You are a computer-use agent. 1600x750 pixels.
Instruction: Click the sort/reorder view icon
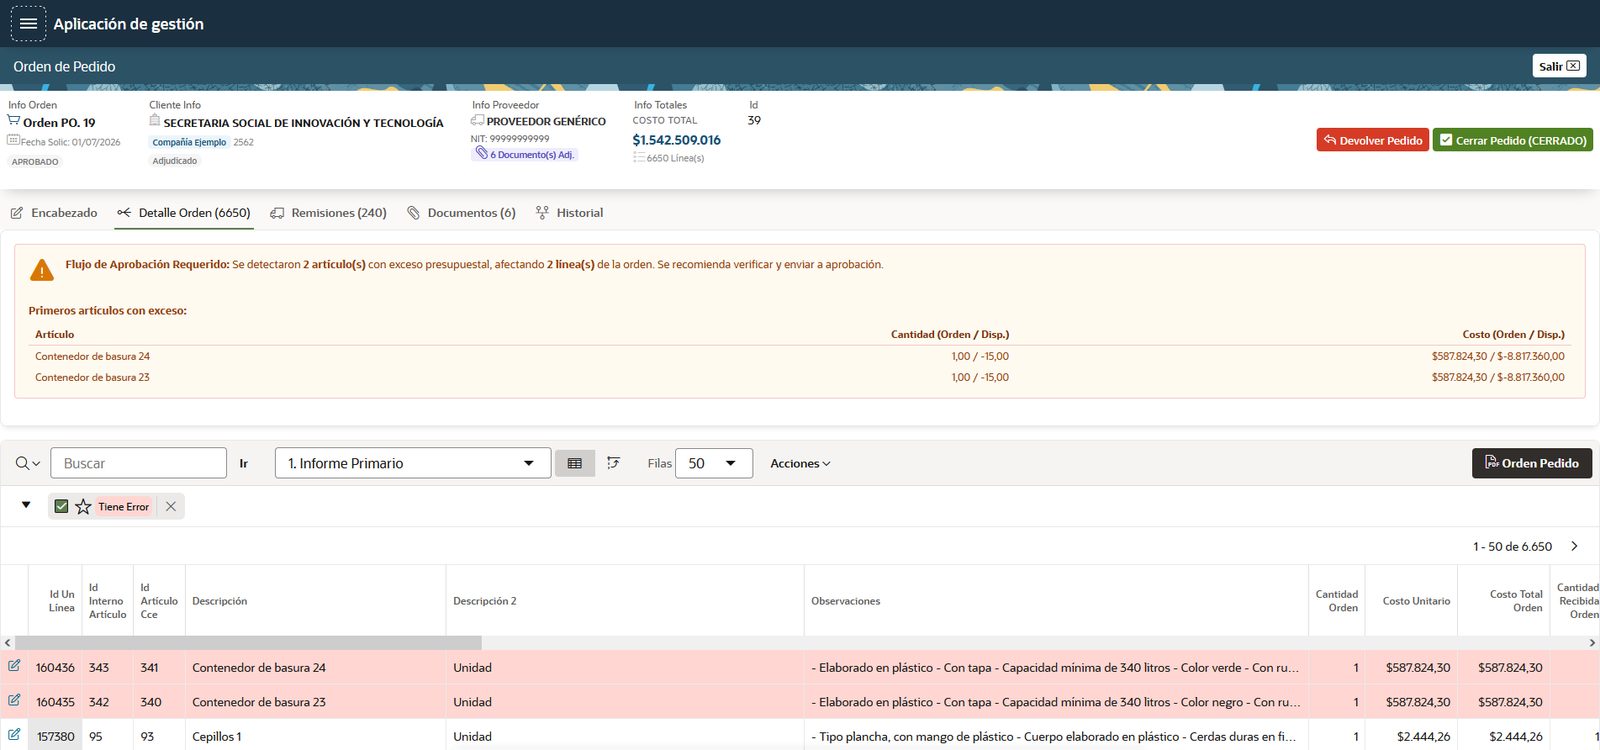pos(614,463)
